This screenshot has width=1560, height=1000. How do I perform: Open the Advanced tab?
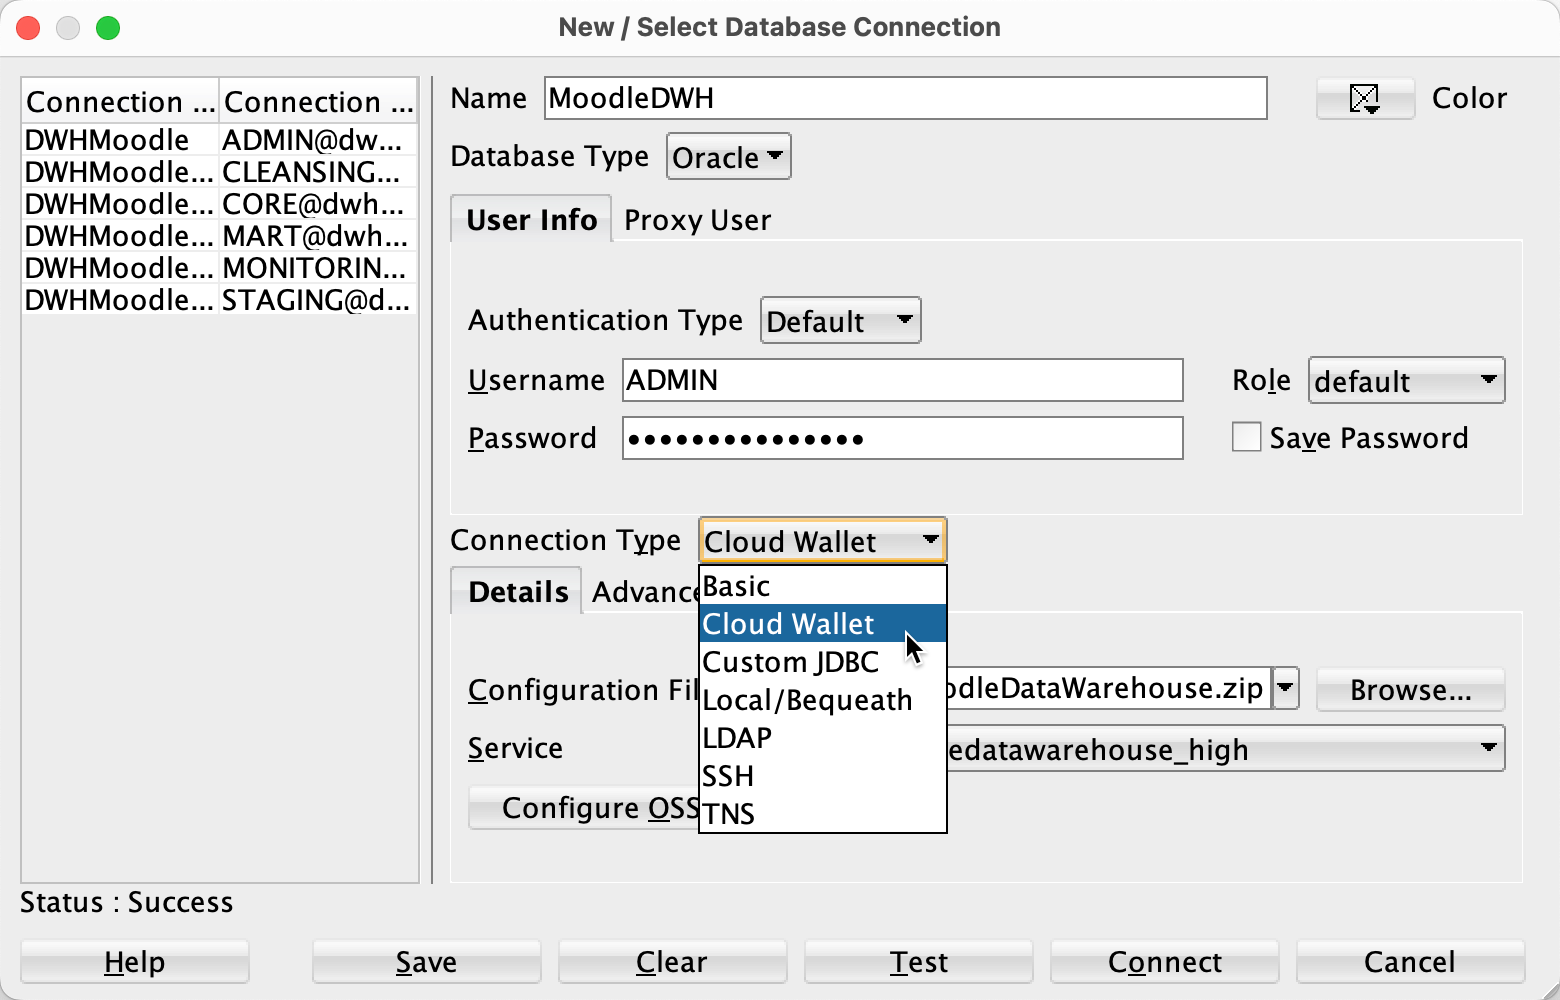pyautogui.click(x=645, y=592)
